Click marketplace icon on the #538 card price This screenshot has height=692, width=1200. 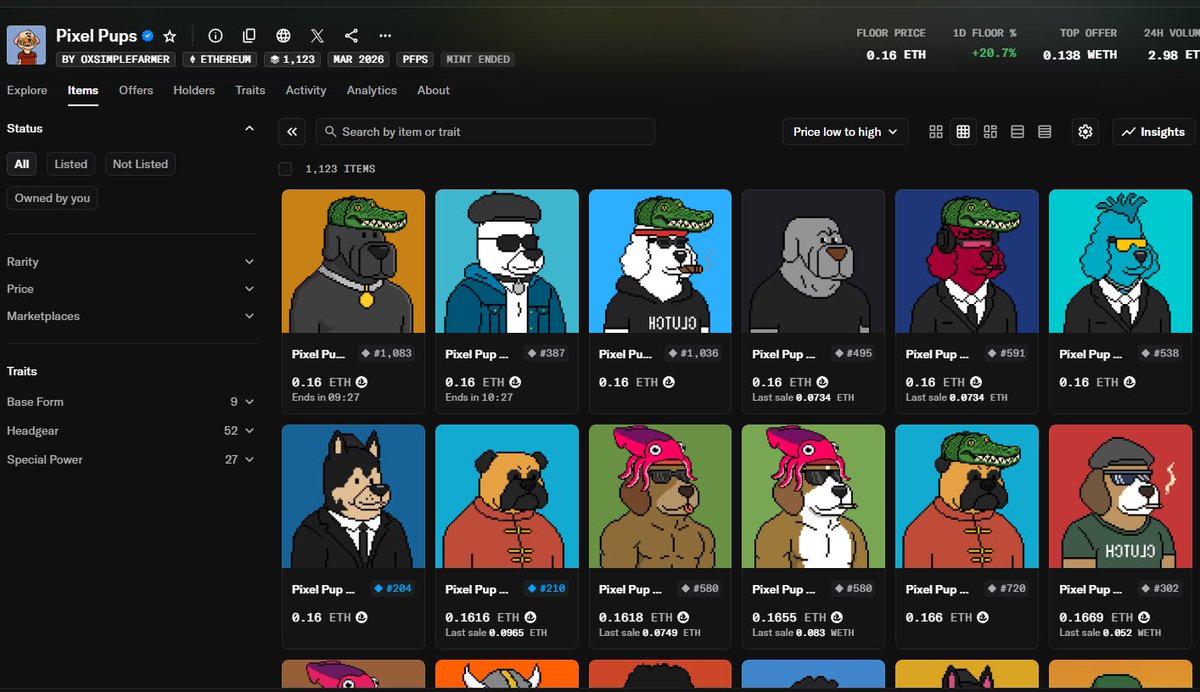click(x=1129, y=382)
